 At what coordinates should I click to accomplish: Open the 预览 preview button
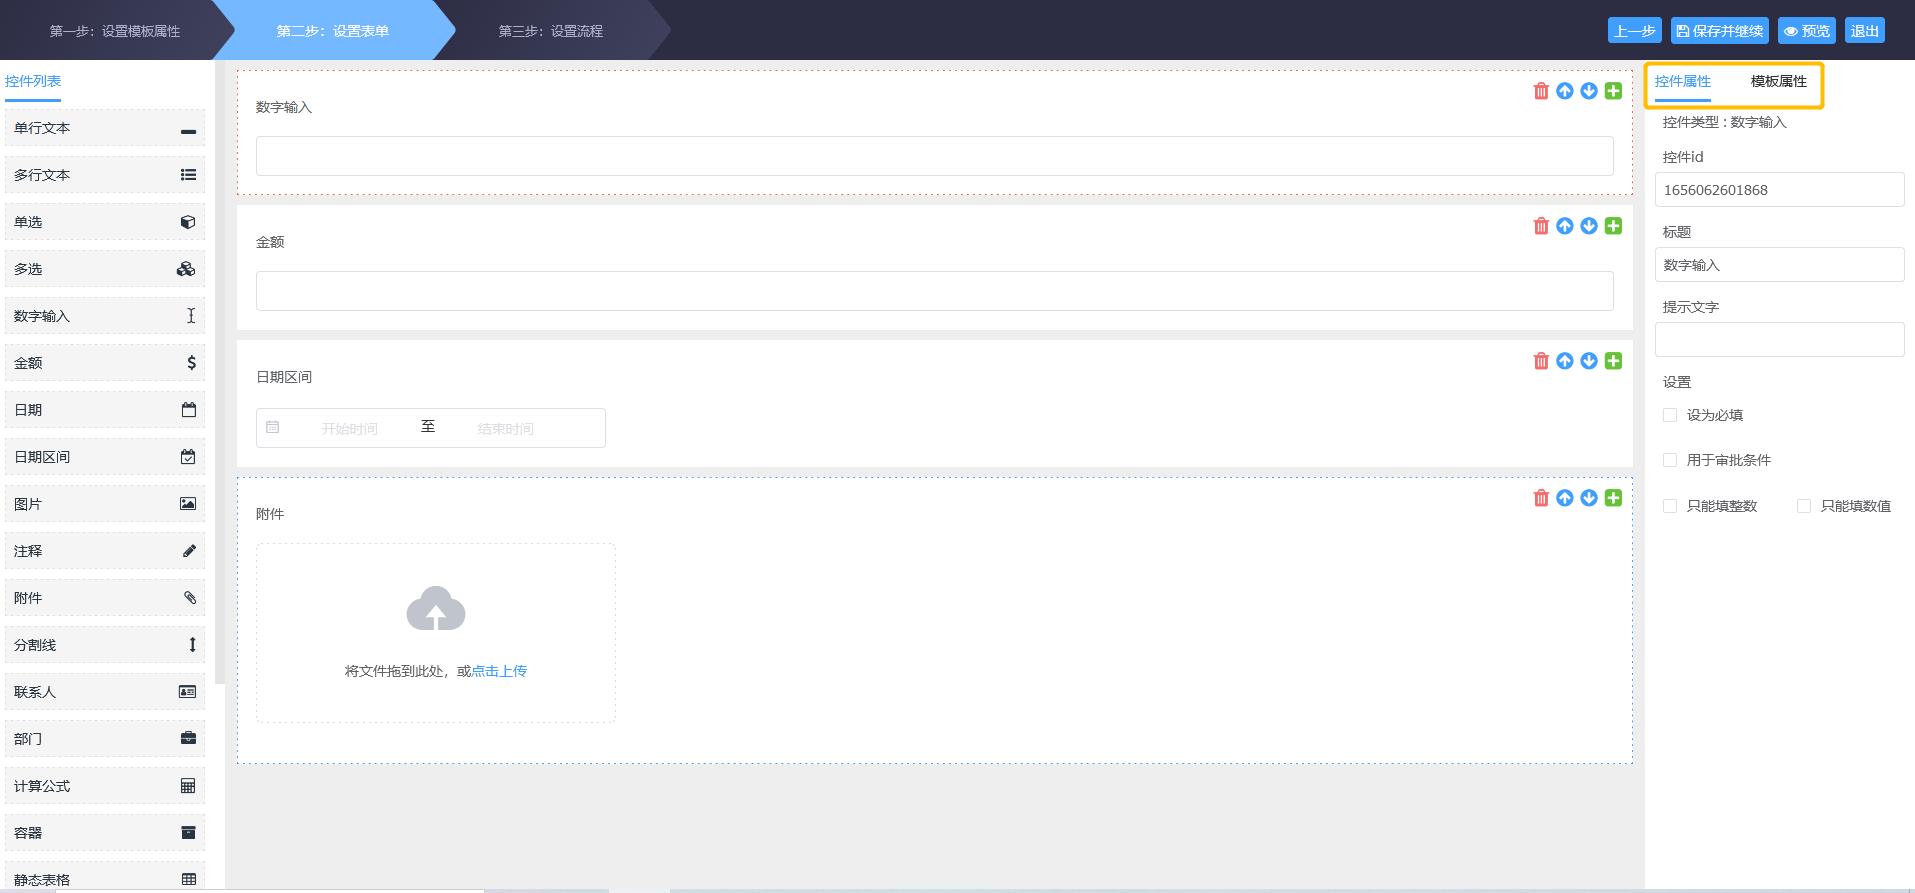[x=1806, y=31]
